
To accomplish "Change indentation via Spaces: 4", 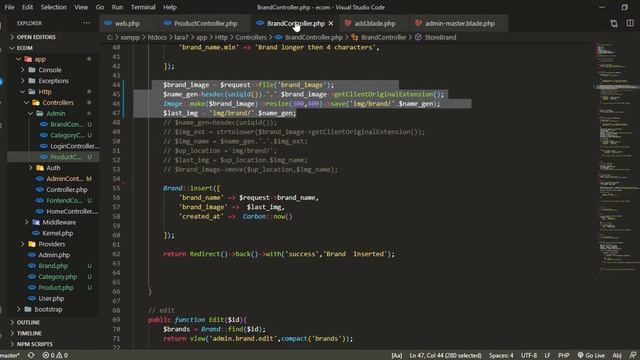I will (501, 356).
